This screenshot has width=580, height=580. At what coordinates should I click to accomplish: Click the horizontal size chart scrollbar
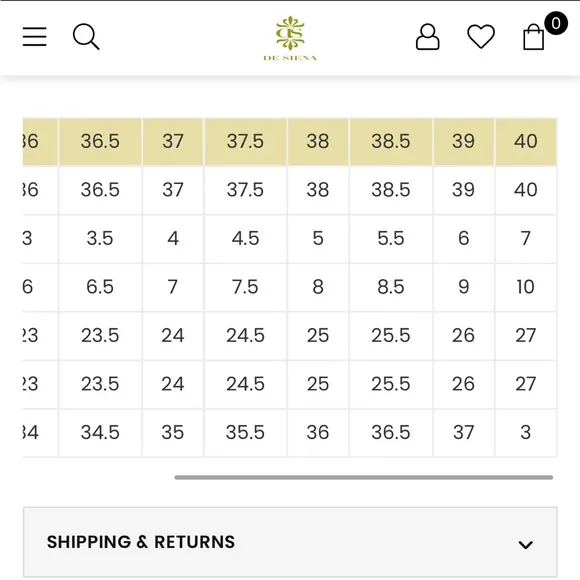point(364,477)
